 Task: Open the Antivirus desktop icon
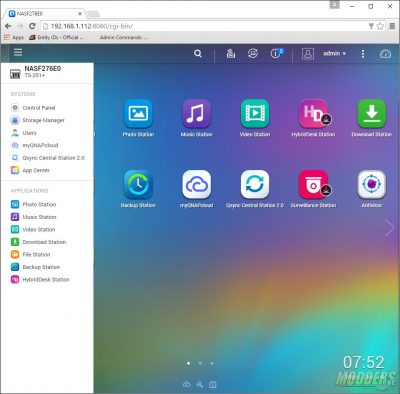point(371,184)
